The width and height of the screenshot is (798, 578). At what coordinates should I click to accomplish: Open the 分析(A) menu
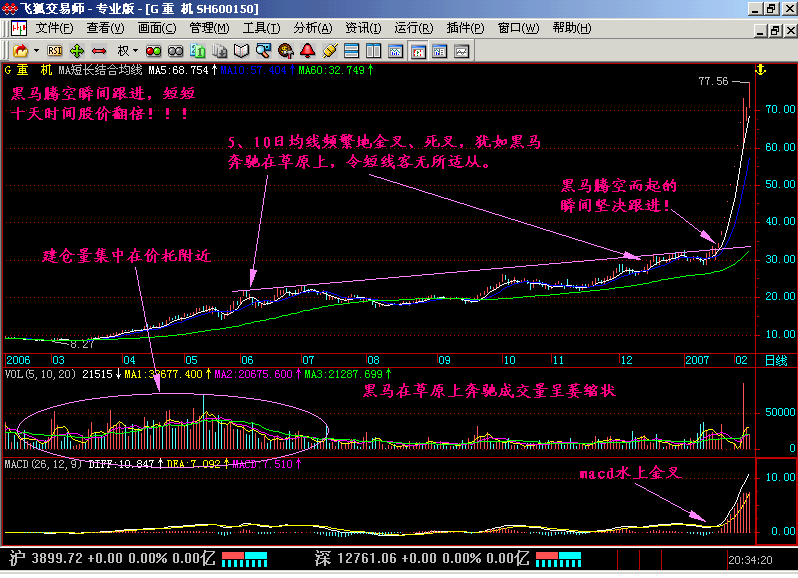click(x=312, y=28)
